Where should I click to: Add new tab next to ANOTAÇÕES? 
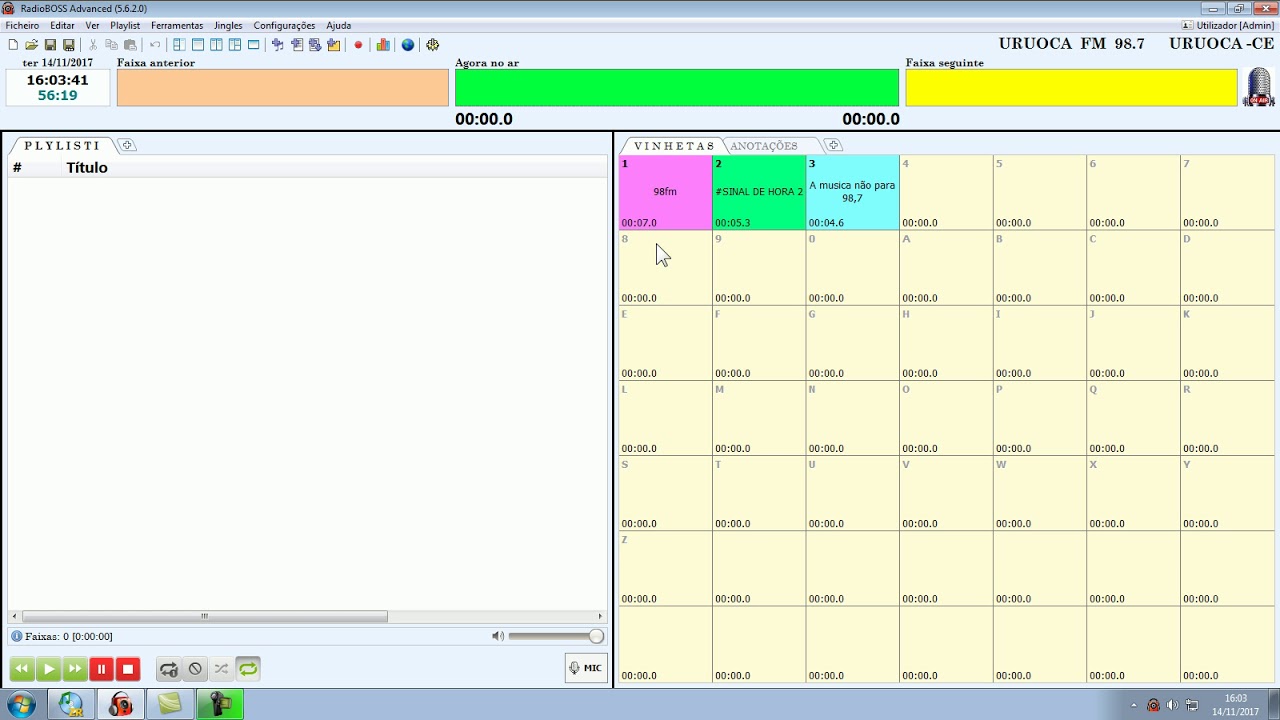833,146
